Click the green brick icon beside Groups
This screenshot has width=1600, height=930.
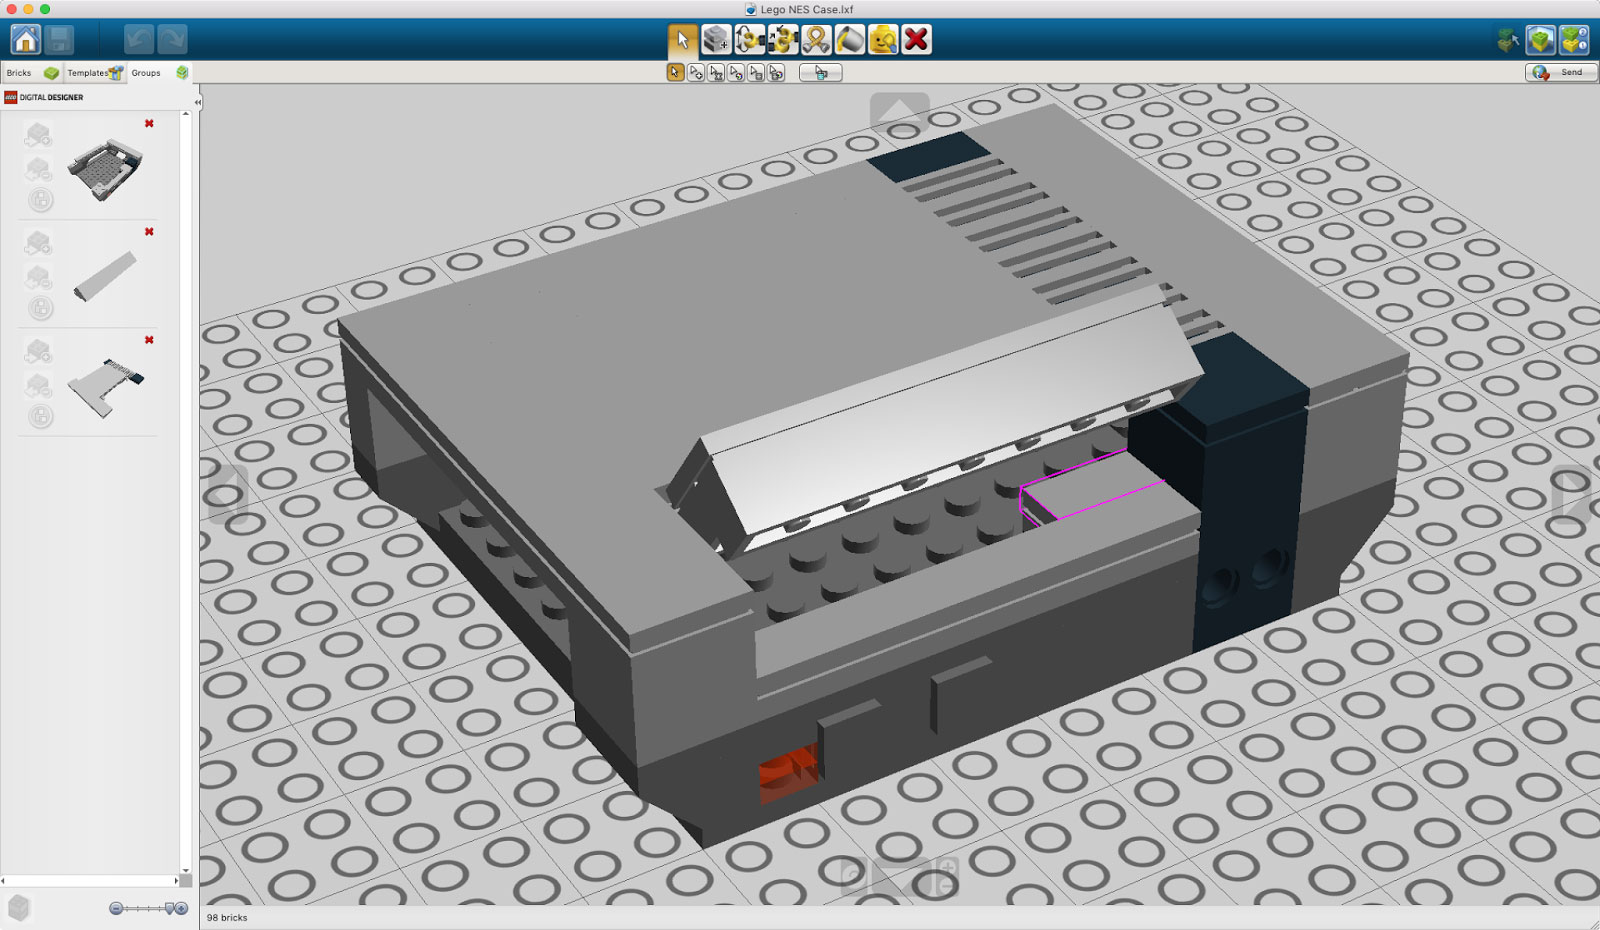pos(182,73)
